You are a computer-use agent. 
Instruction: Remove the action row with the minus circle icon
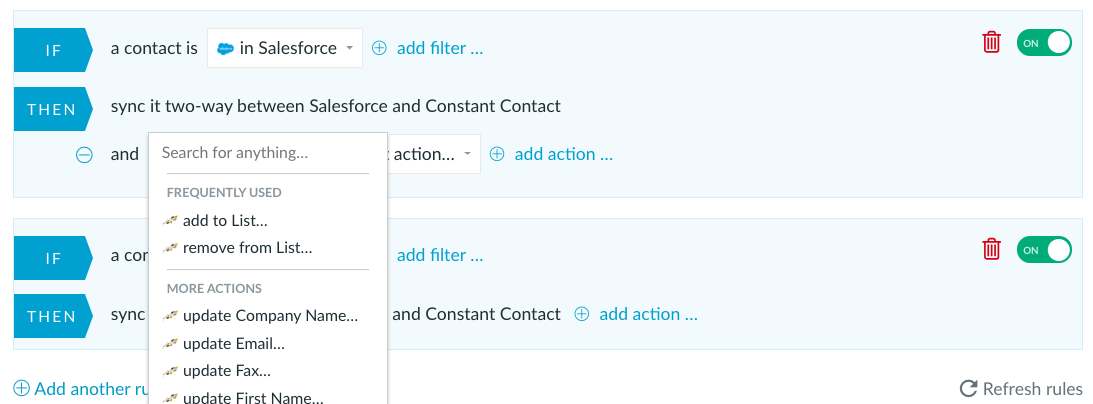84,155
